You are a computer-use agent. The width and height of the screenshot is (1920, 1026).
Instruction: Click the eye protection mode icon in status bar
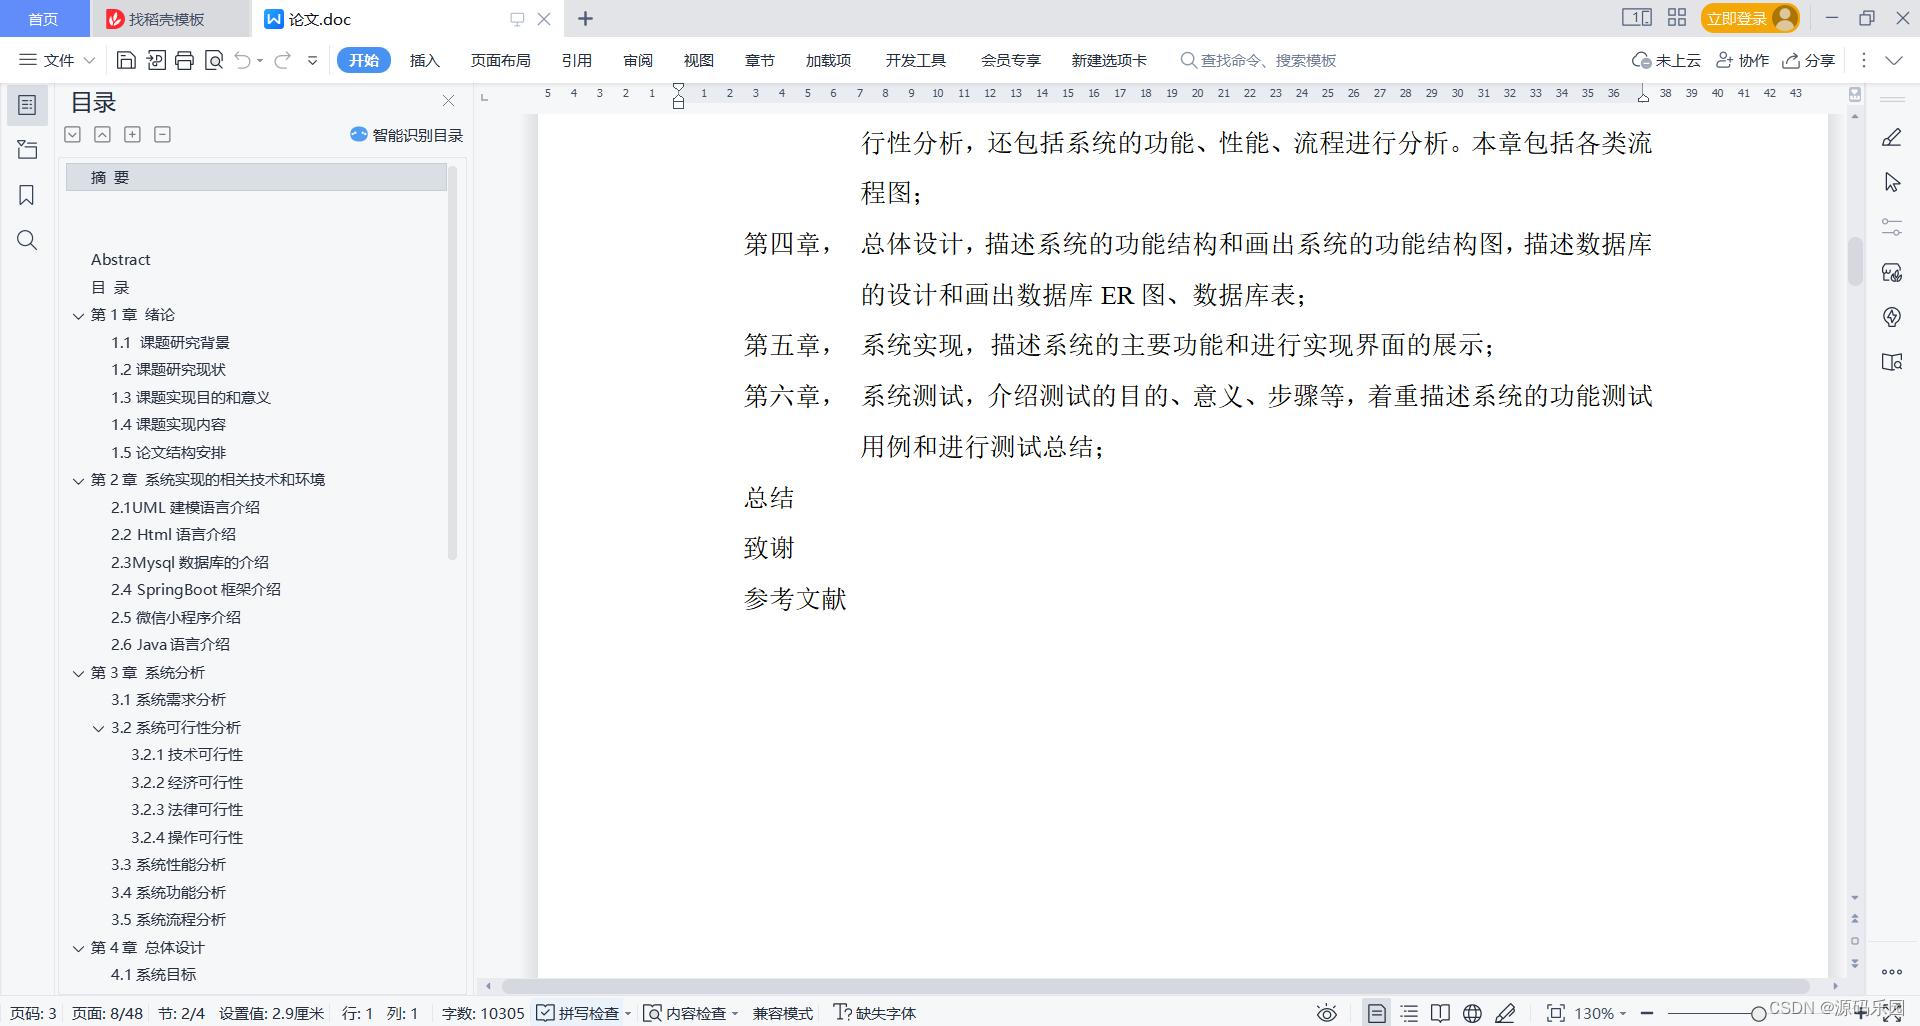(x=1327, y=1013)
